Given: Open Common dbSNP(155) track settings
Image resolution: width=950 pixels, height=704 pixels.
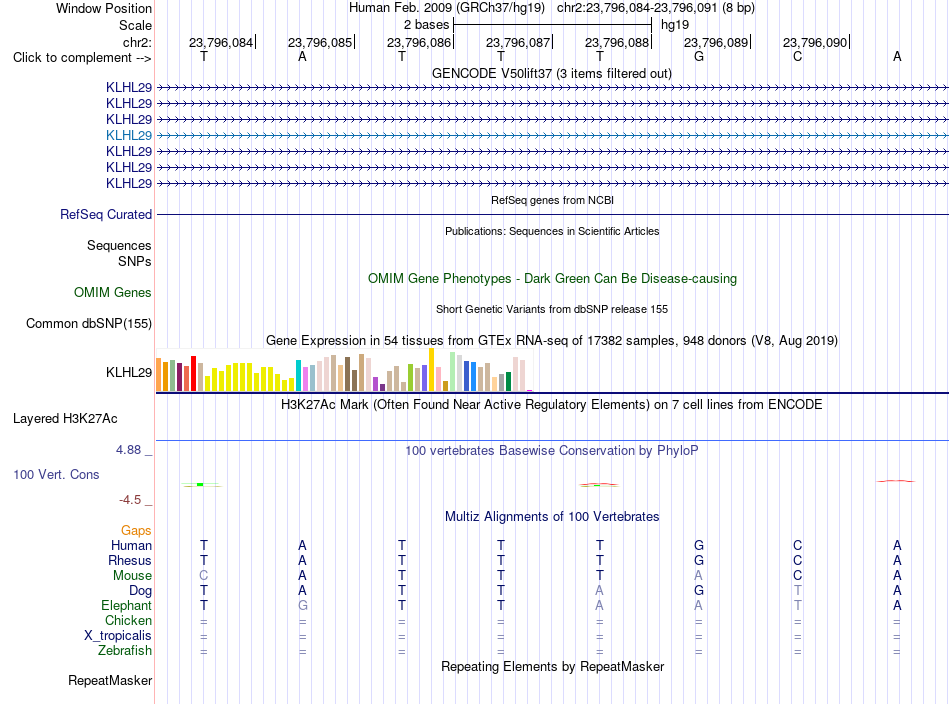Looking at the screenshot, I should [88, 324].
